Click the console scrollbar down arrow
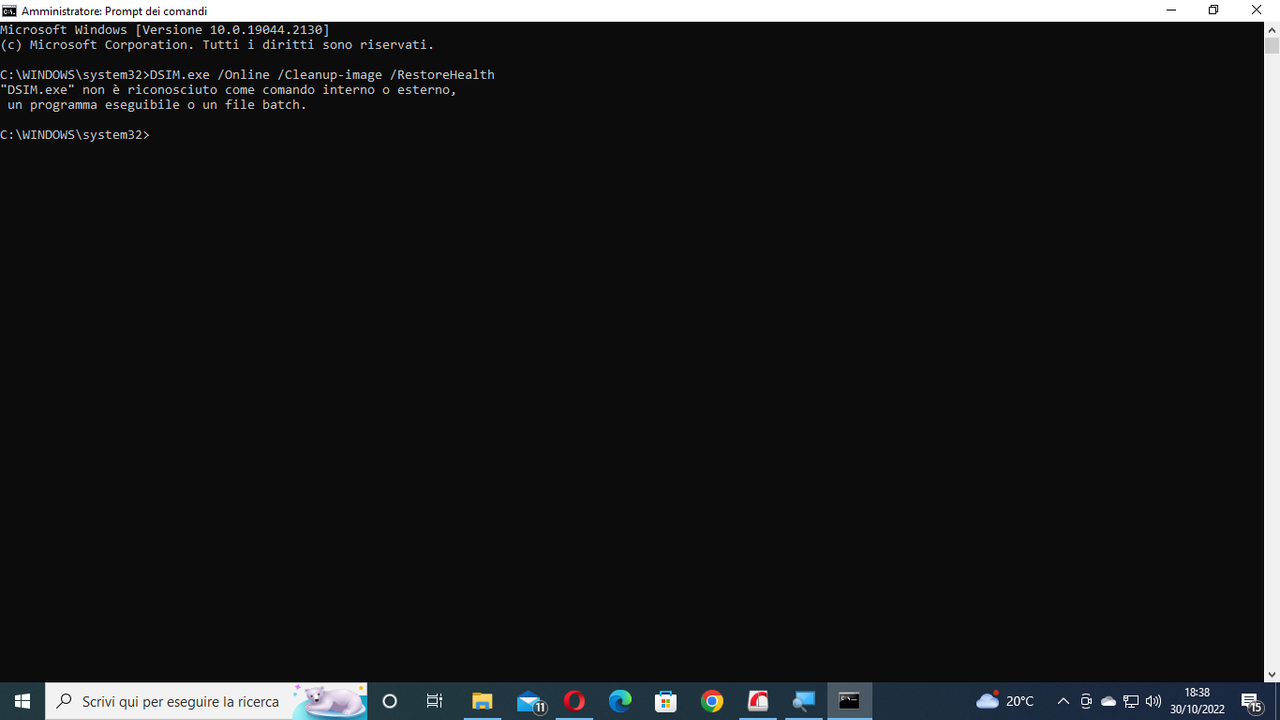The image size is (1280, 720). click(1272, 674)
